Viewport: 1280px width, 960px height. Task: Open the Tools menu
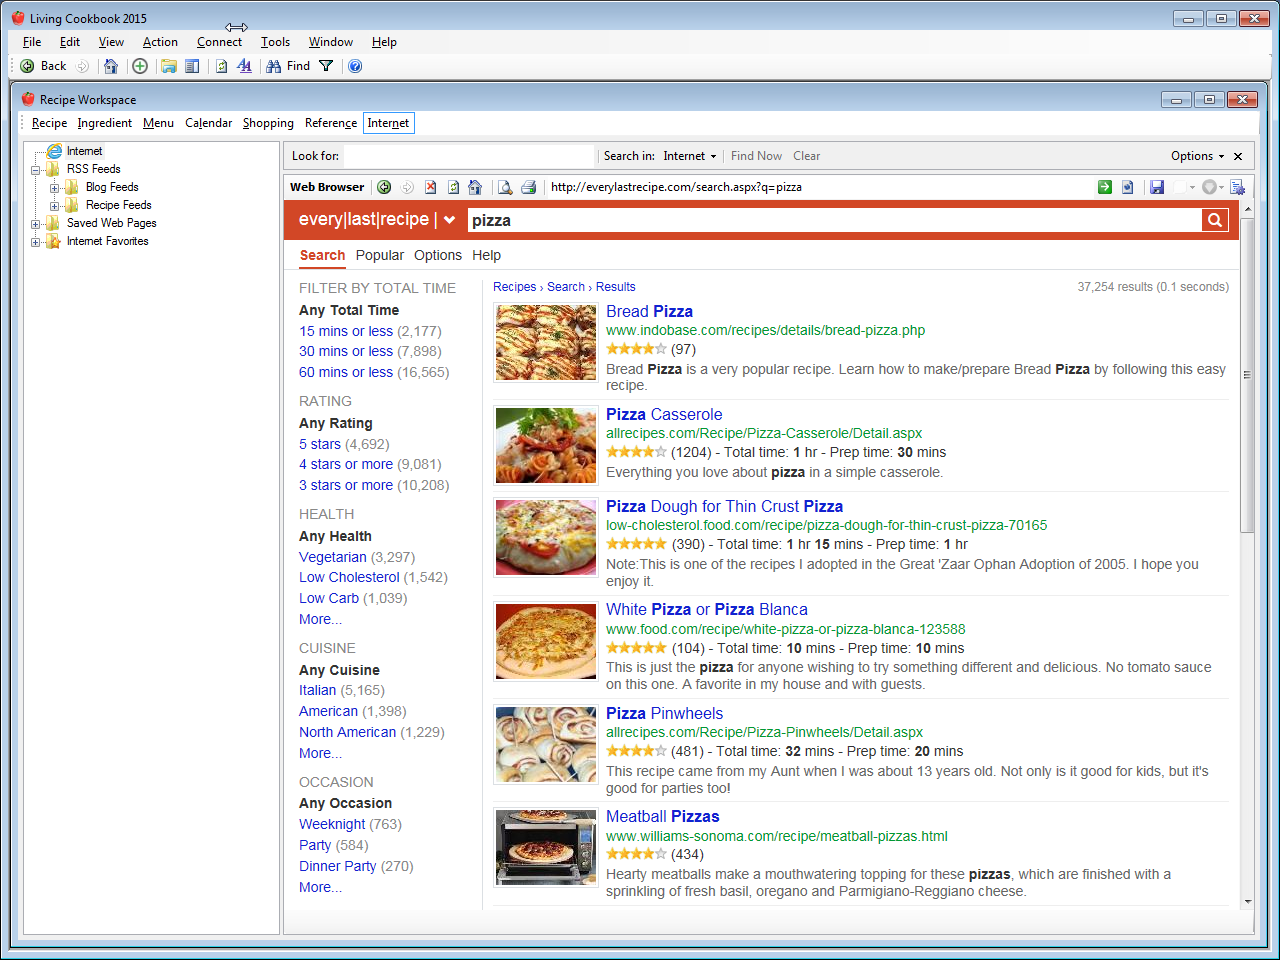click(x=275, y=42)
